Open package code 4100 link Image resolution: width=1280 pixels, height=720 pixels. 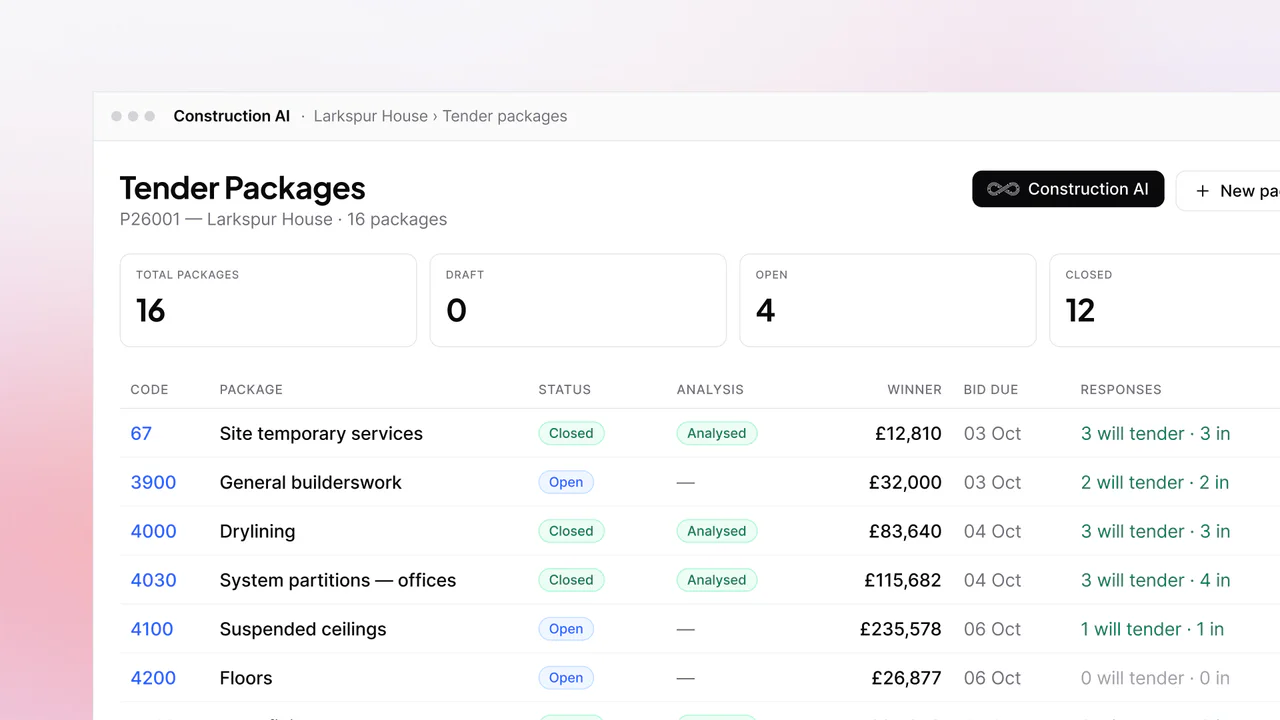point(152,629)
